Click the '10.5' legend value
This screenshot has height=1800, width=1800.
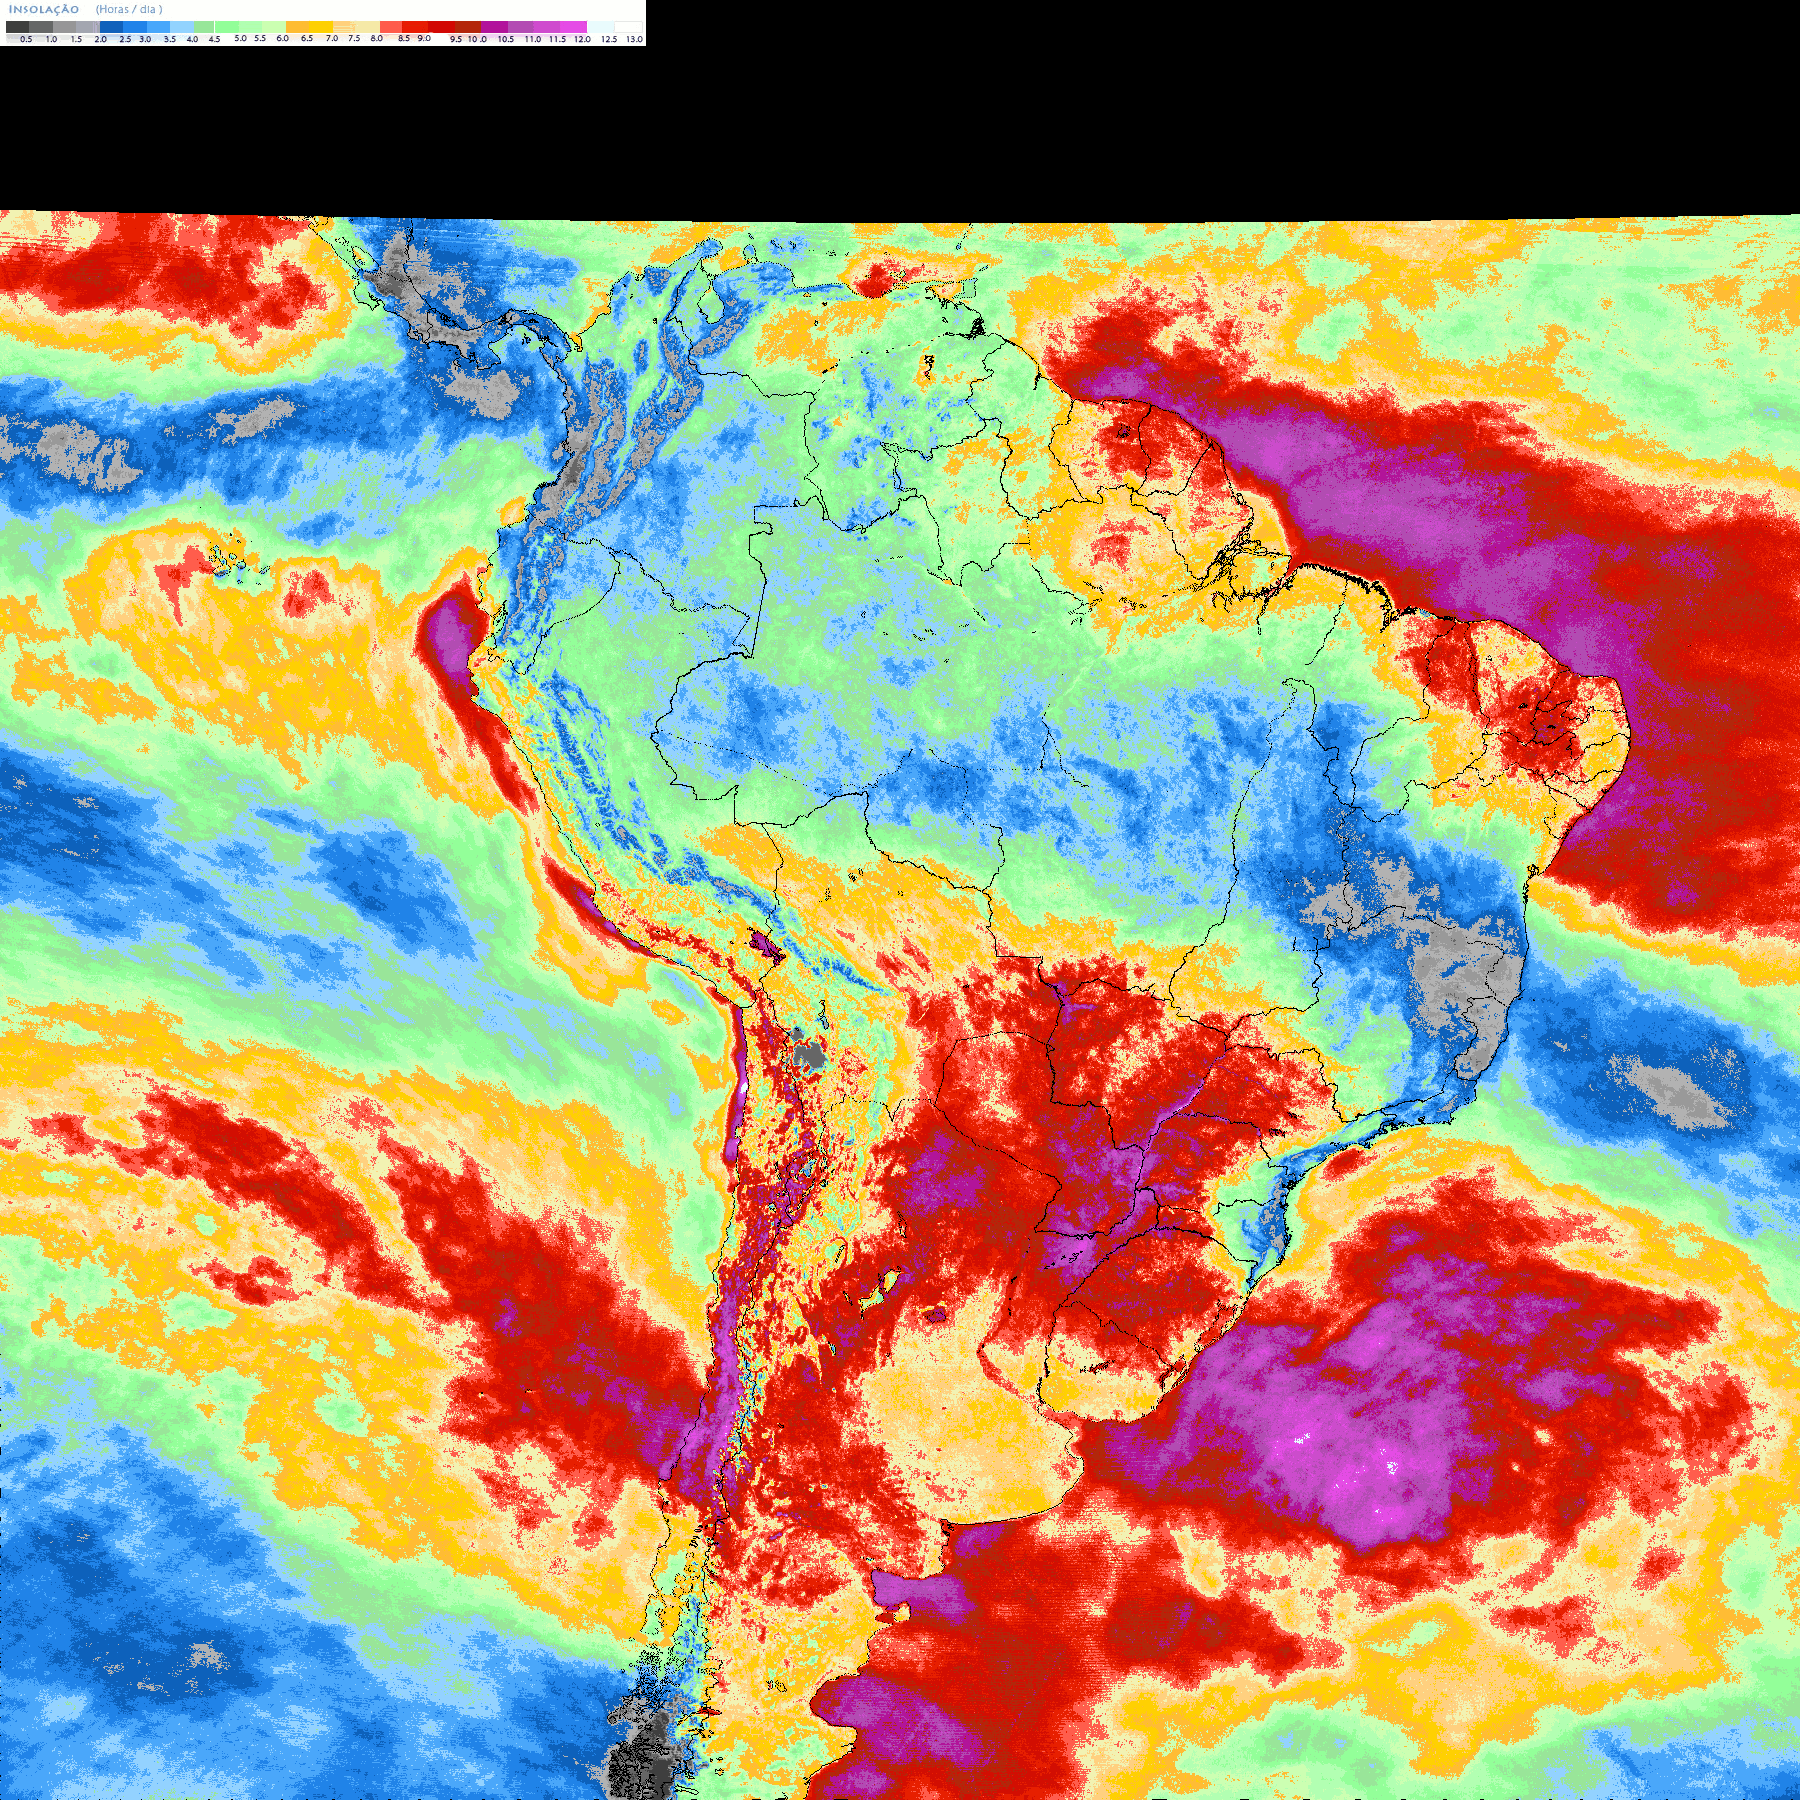point(506,39)
